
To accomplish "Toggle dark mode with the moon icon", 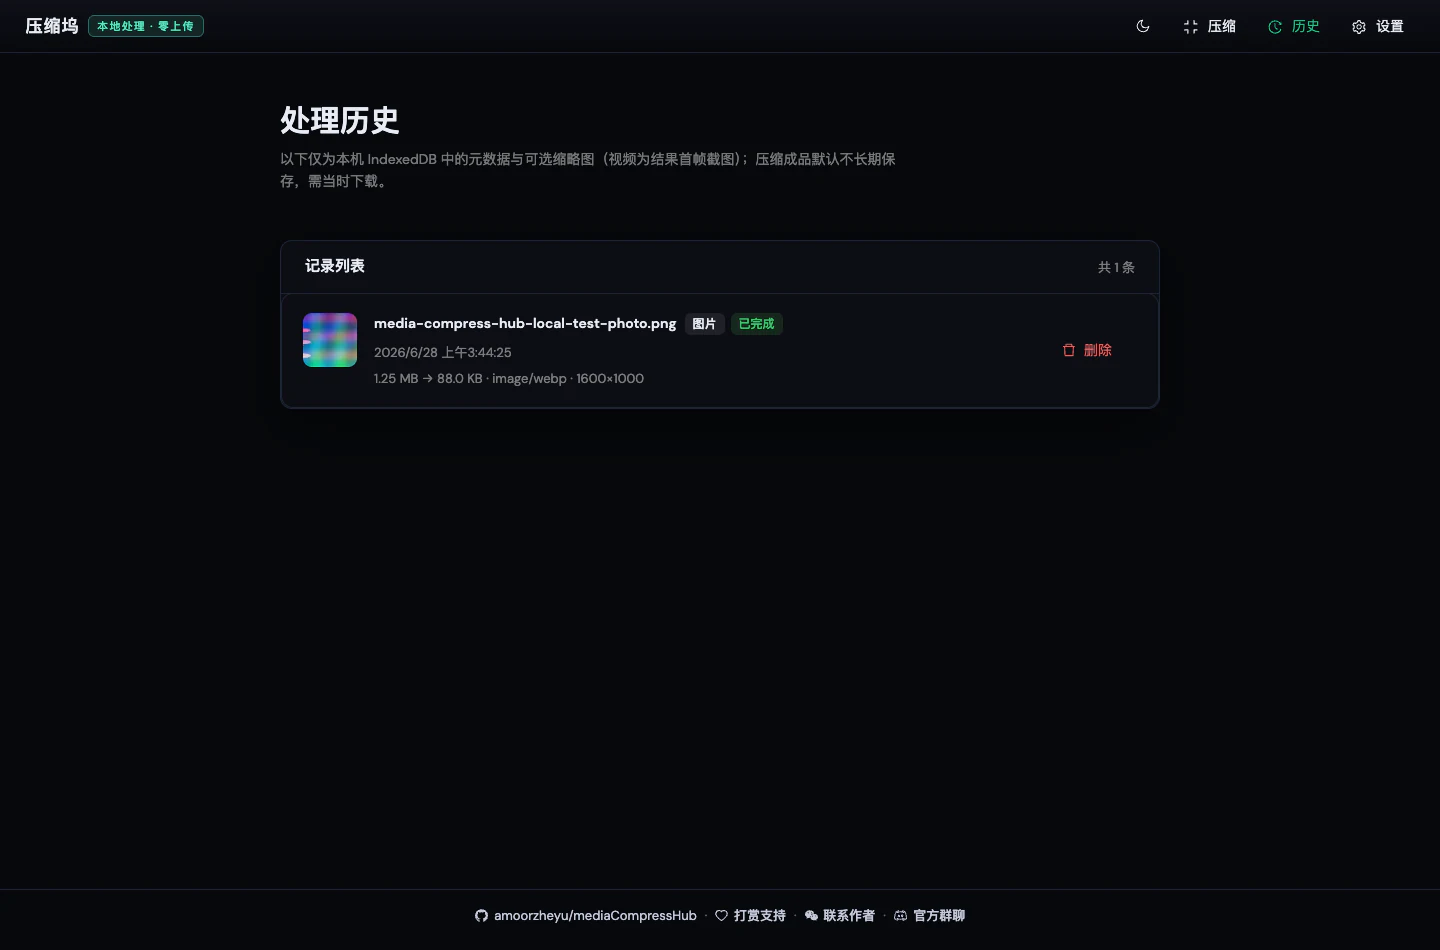I will point(1143,26).
